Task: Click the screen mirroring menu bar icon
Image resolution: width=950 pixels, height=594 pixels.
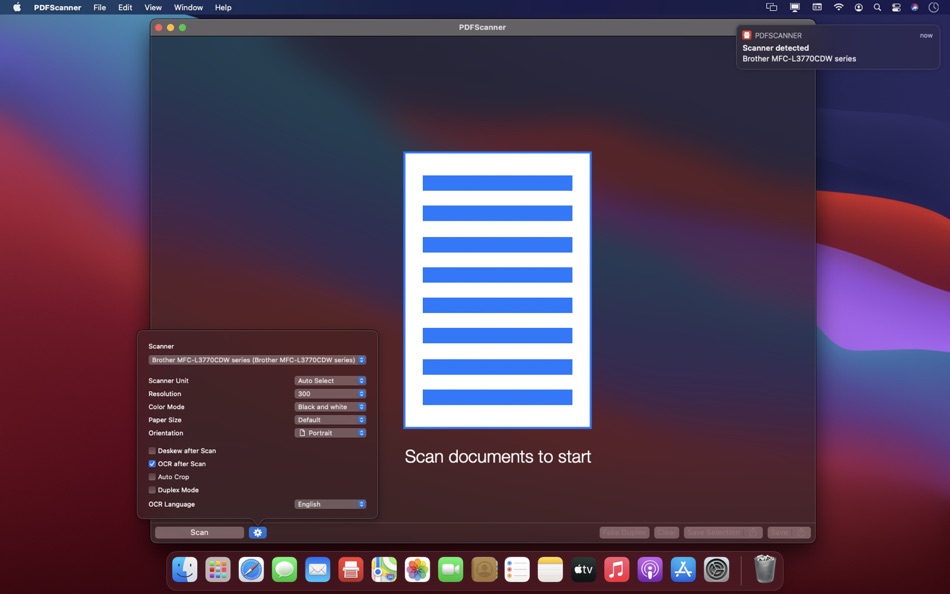Action: tap(771, 7)
